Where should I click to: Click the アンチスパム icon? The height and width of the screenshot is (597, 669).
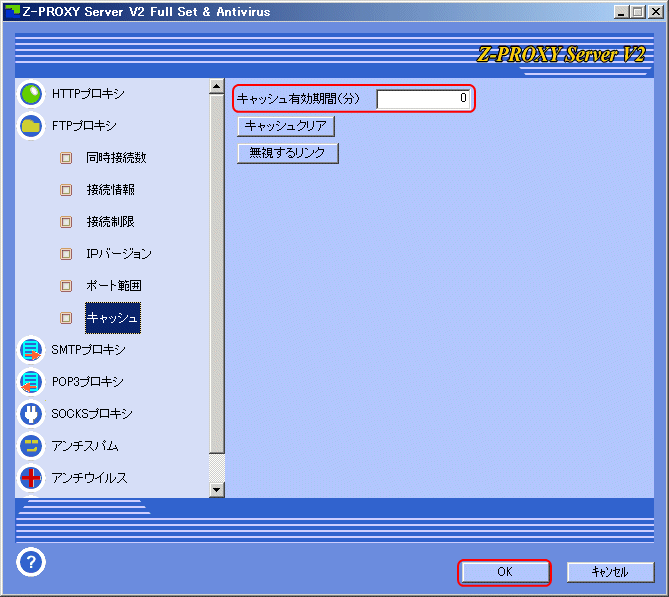pyautogui.click(x=31, y=446)
